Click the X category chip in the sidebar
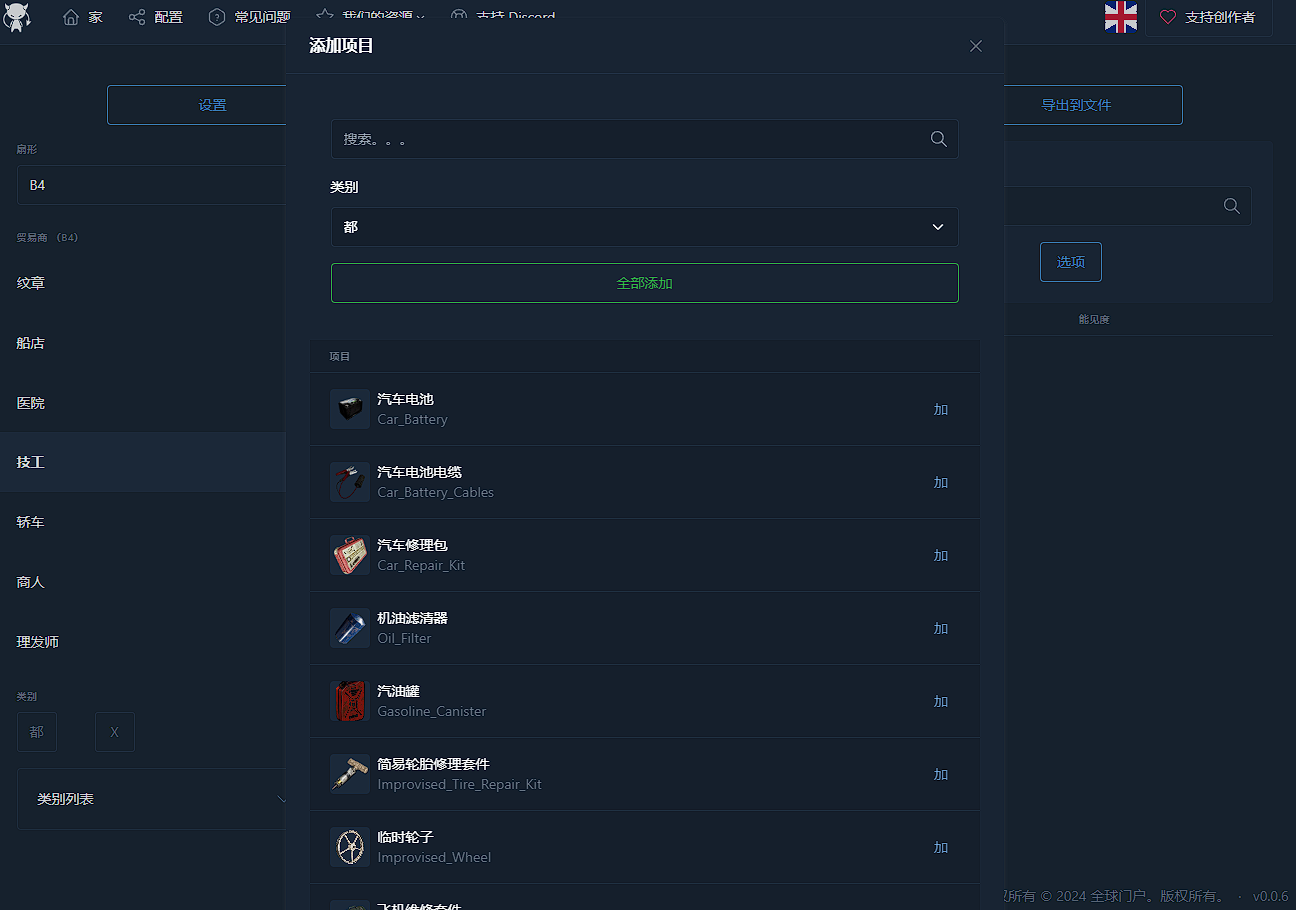This screenshot has height=910, width=1296. tap(115, 732)
